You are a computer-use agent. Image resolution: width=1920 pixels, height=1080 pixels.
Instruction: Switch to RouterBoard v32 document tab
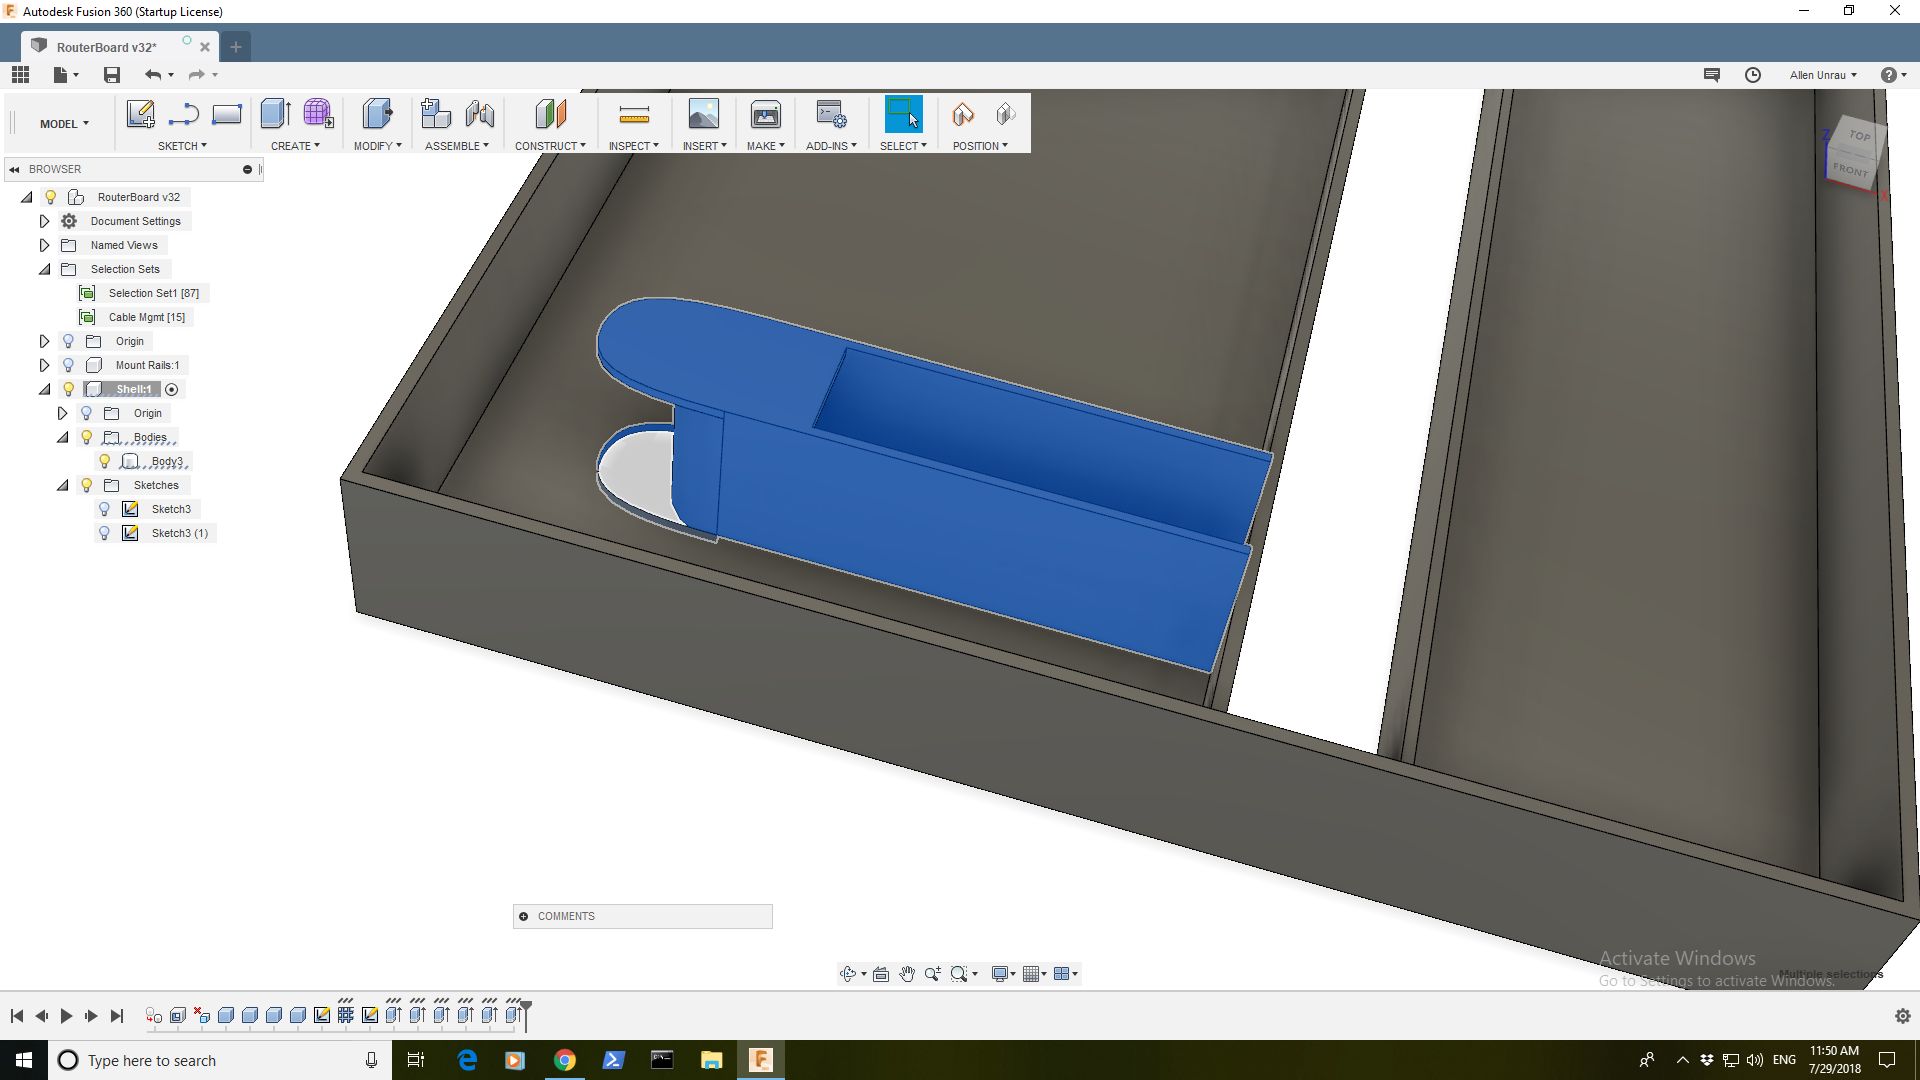pos(106,47)
